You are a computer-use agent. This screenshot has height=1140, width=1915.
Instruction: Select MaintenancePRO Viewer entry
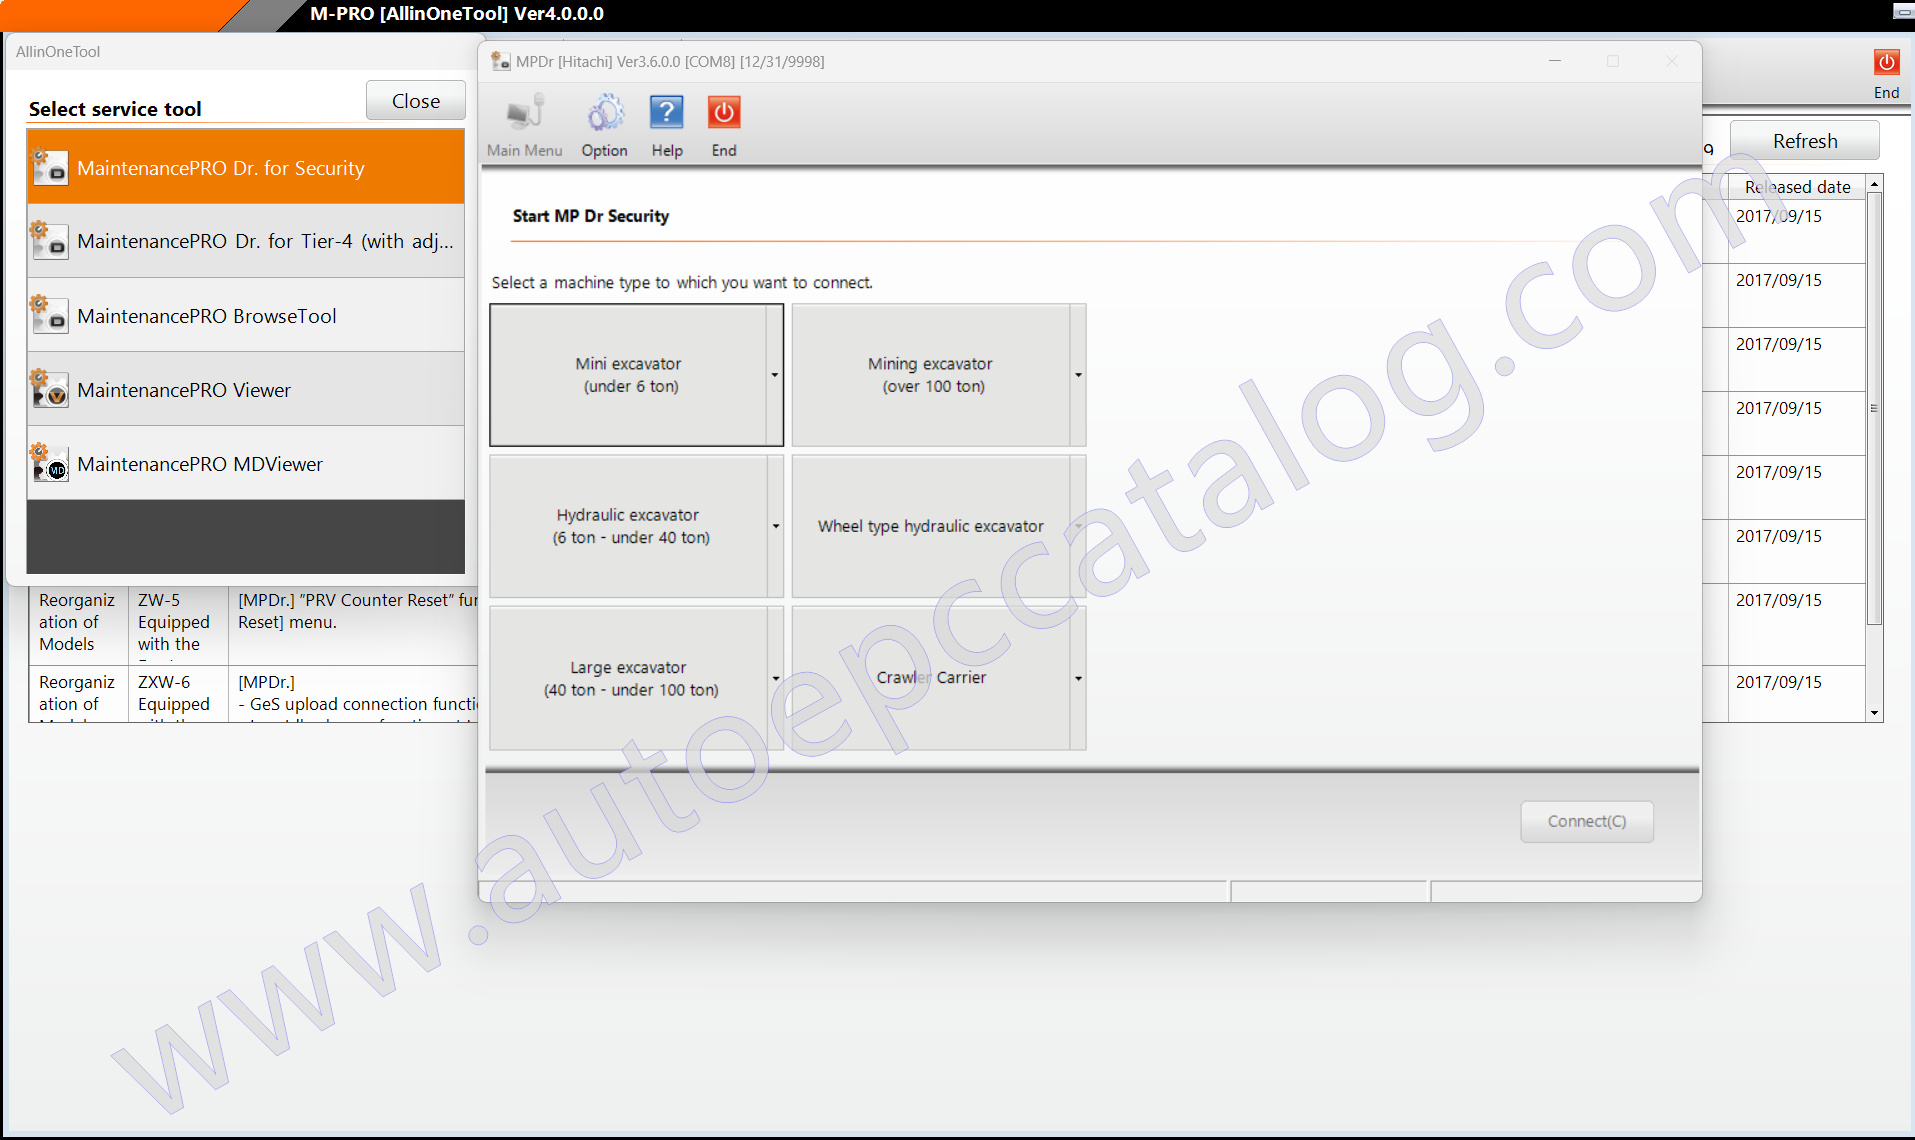click(246, 389)
